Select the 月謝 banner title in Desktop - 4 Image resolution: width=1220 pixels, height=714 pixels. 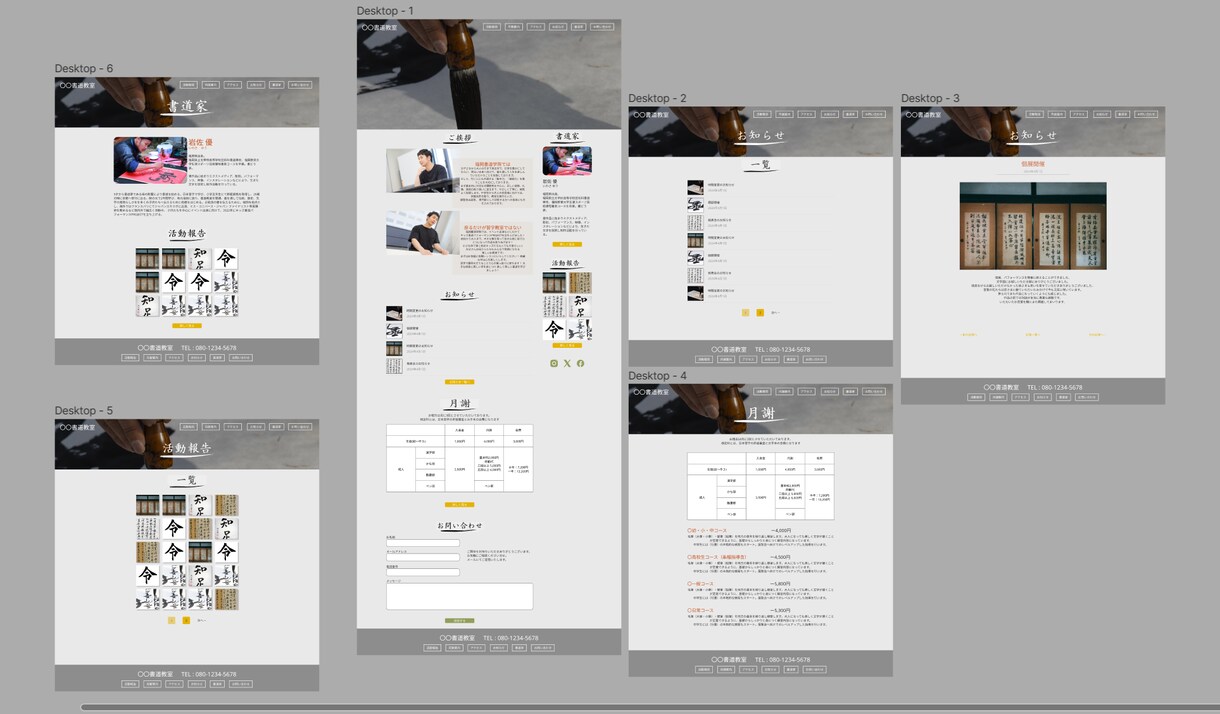click(x=761, y=413)
